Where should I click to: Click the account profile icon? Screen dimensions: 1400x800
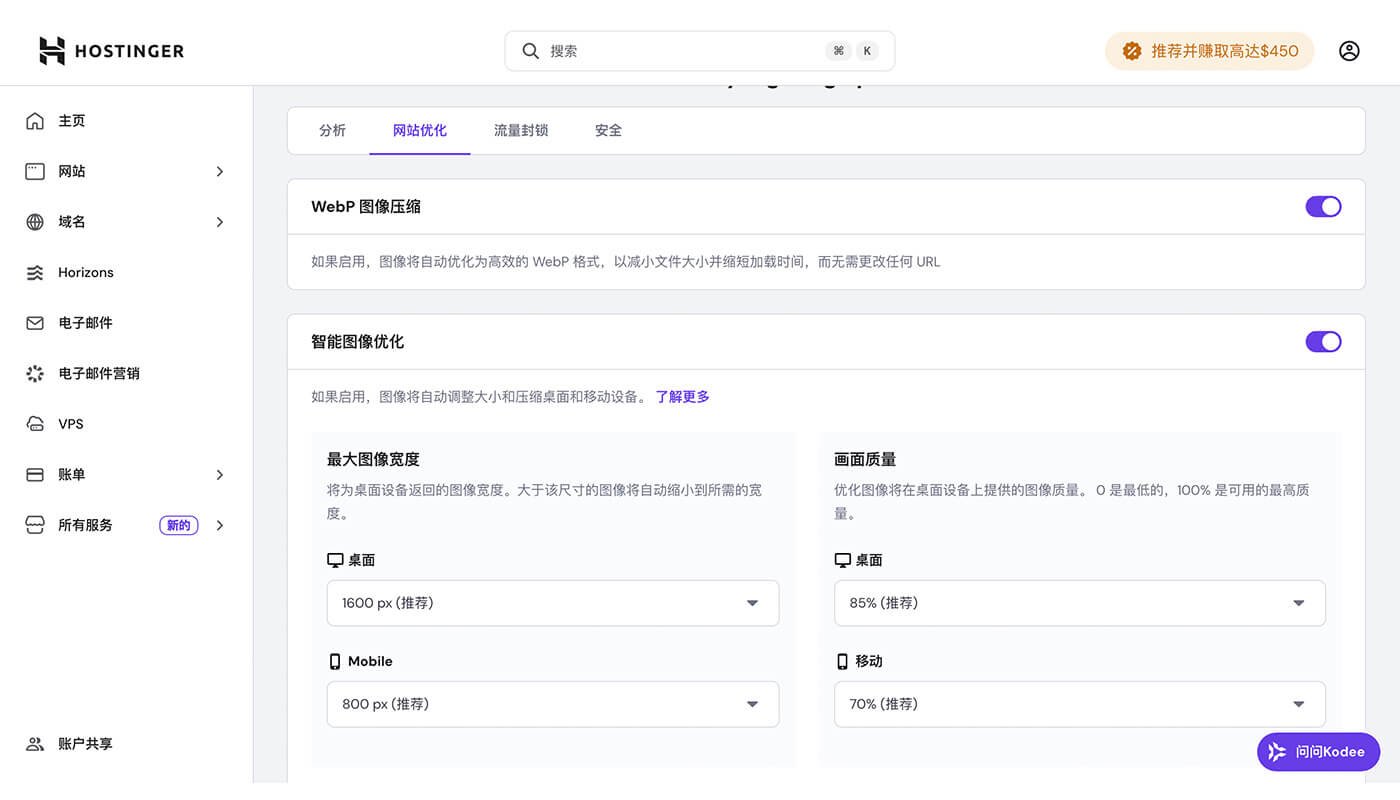click(x=1349, y=50)
